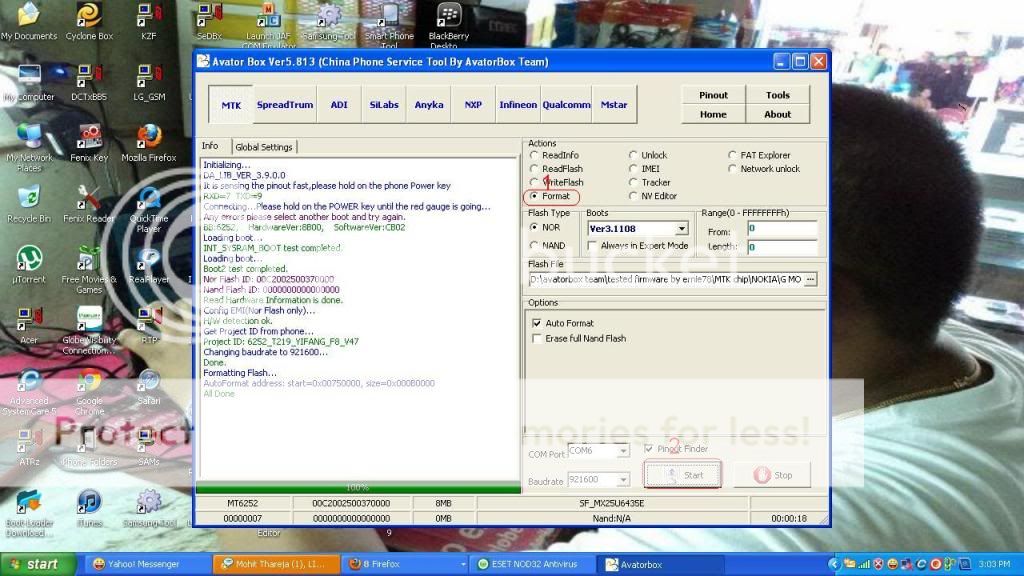Enable the Erase full Nand Flash checkbox

tap(537, 339)
